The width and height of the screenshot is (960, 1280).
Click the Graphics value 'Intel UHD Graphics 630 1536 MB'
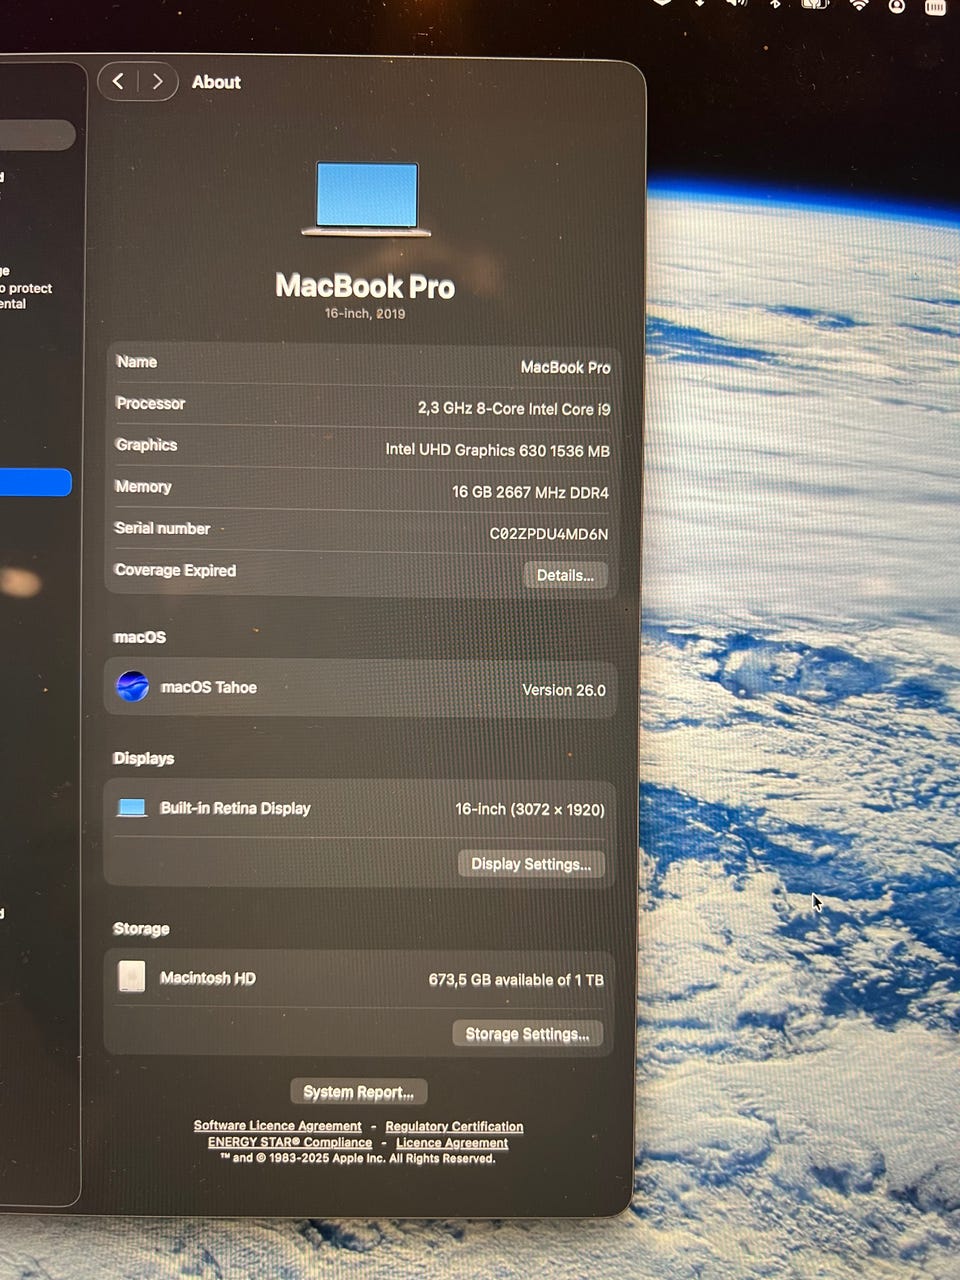click(x=497, y=450)
